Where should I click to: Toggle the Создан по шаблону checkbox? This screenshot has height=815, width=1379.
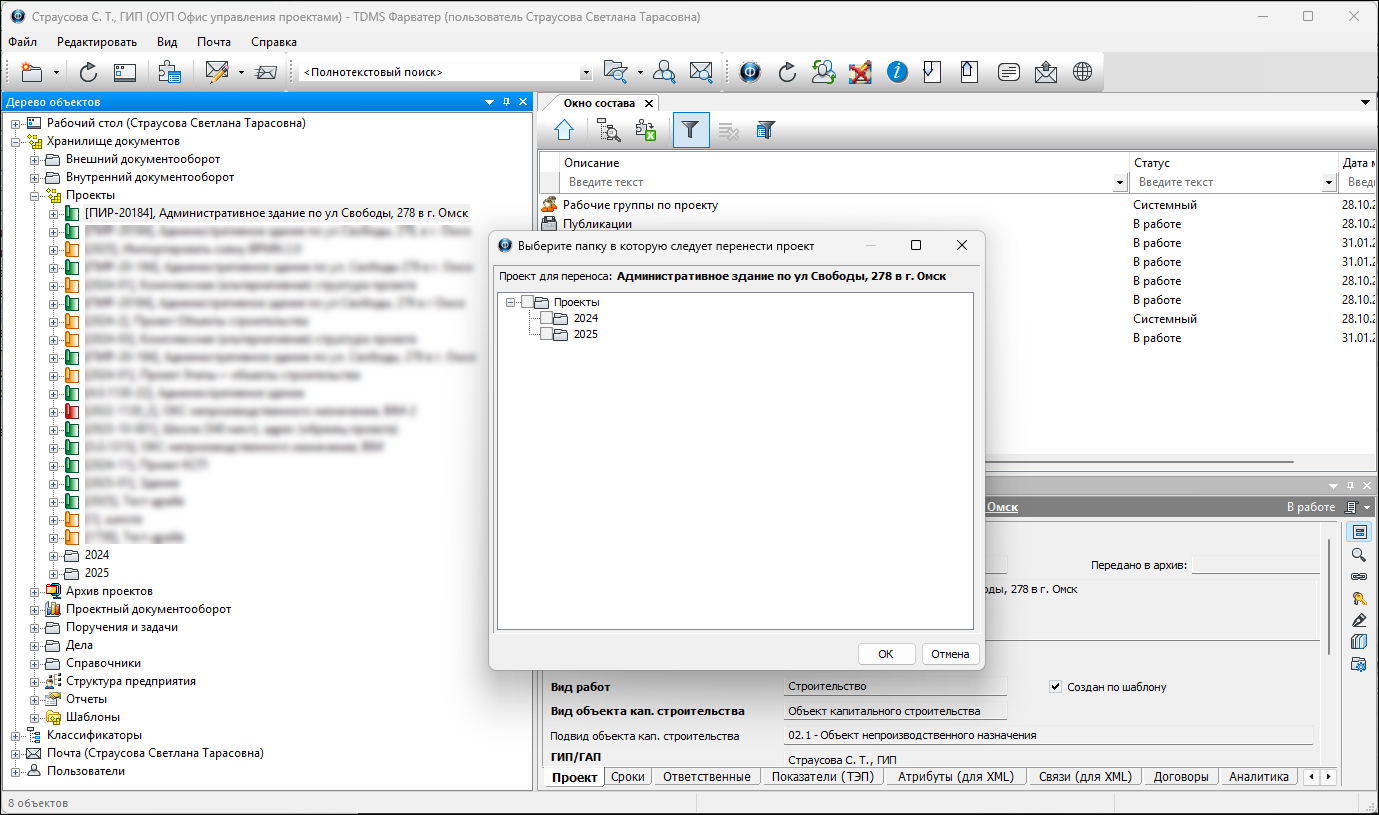pyautogui.click(x=1055, y=687)
